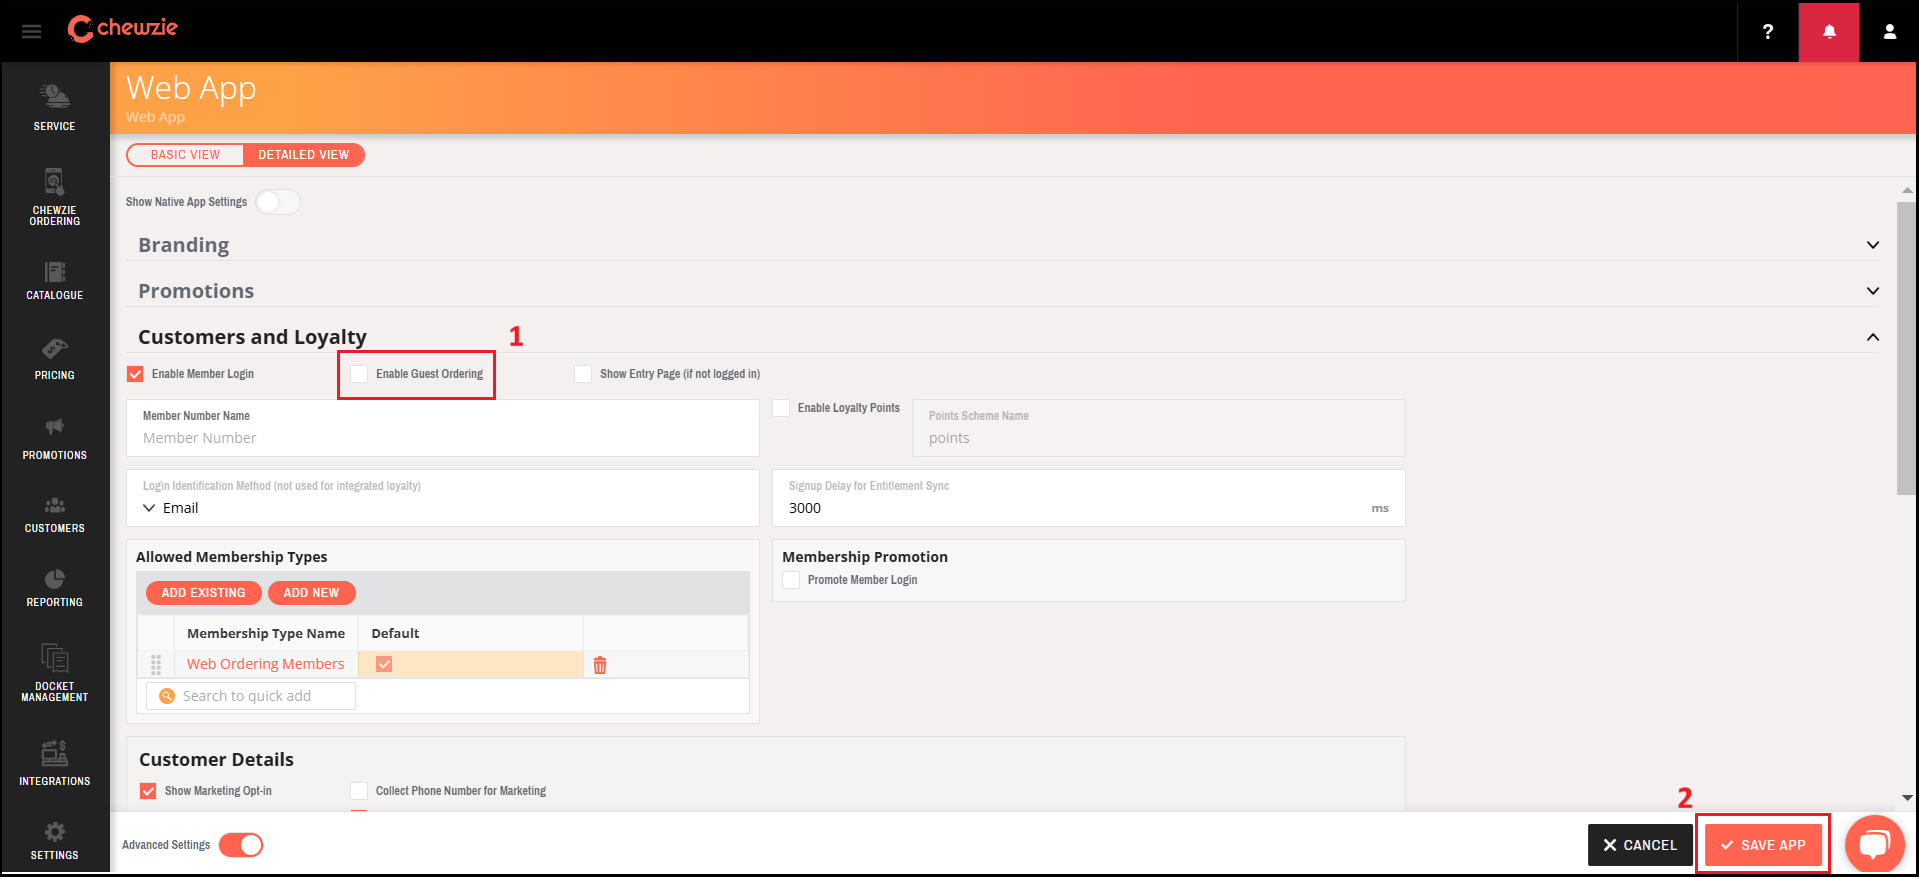The image size is (1919, 879).
Task: Open the Promotions sidebar section
Action: pyautogui.click(x=55, y=440)
